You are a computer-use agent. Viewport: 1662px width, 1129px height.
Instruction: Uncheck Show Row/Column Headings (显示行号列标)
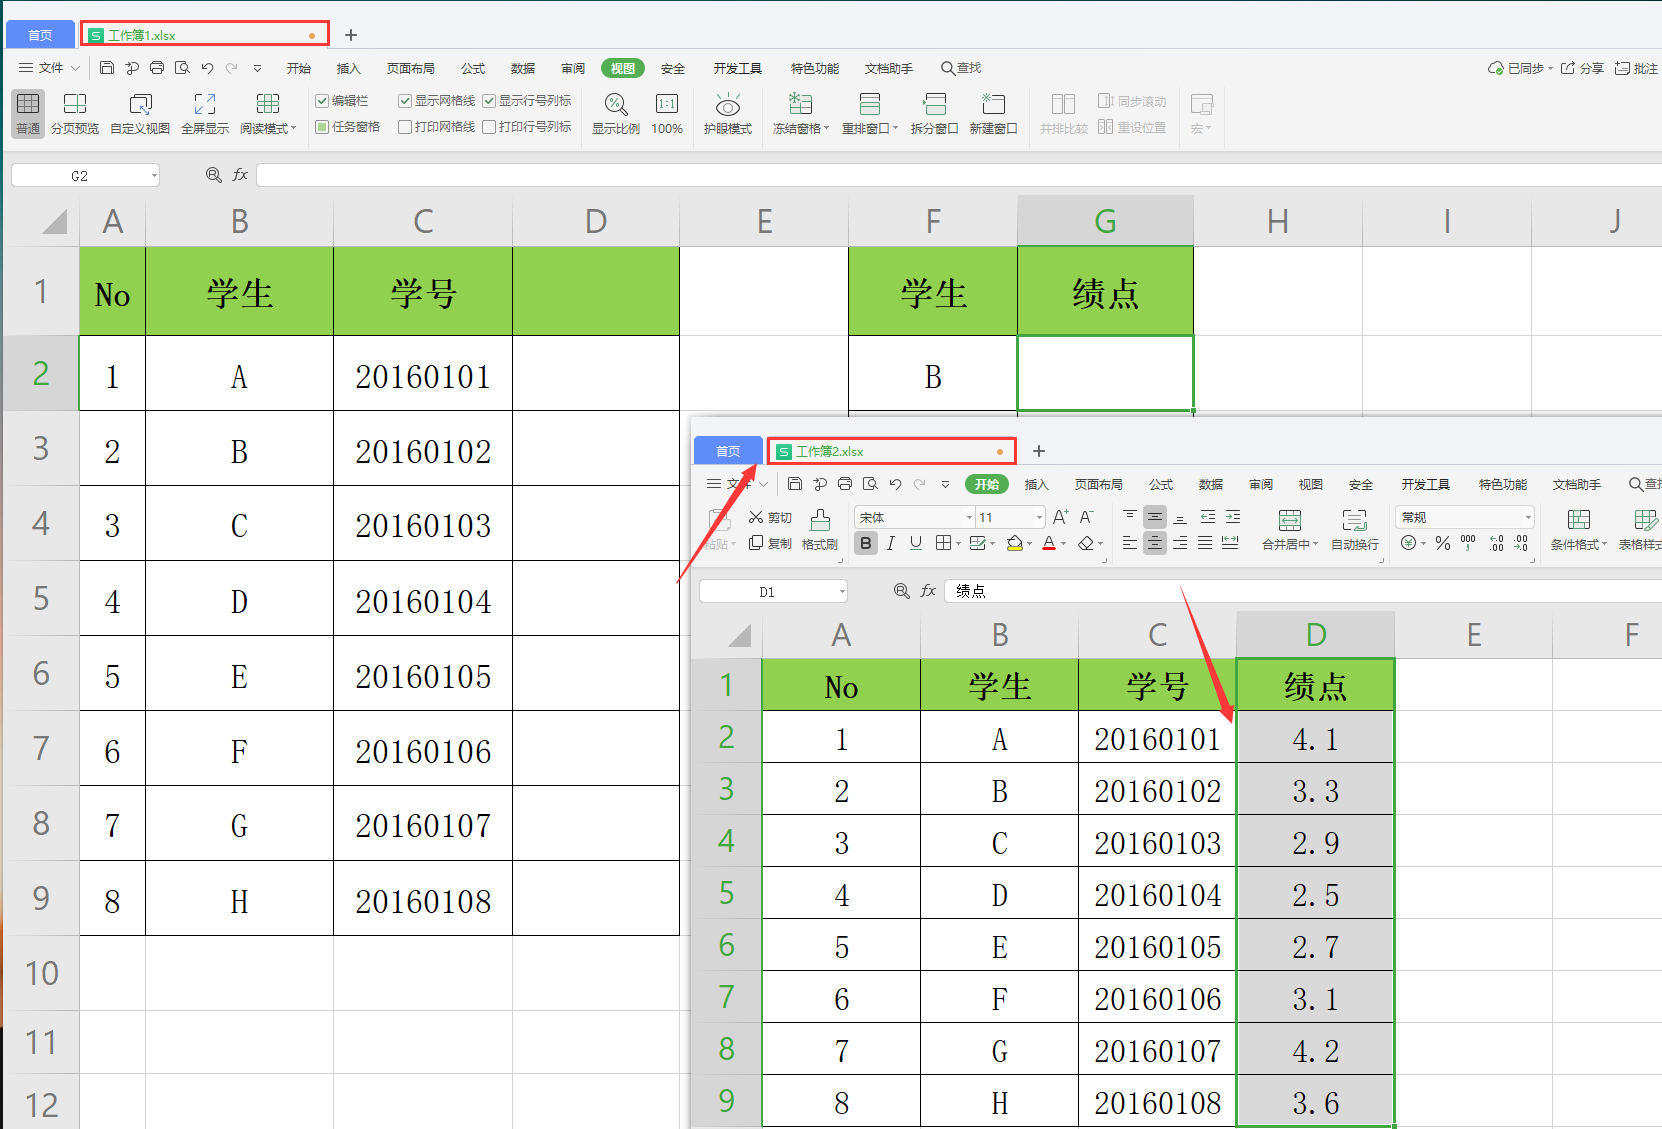(489, 101)
